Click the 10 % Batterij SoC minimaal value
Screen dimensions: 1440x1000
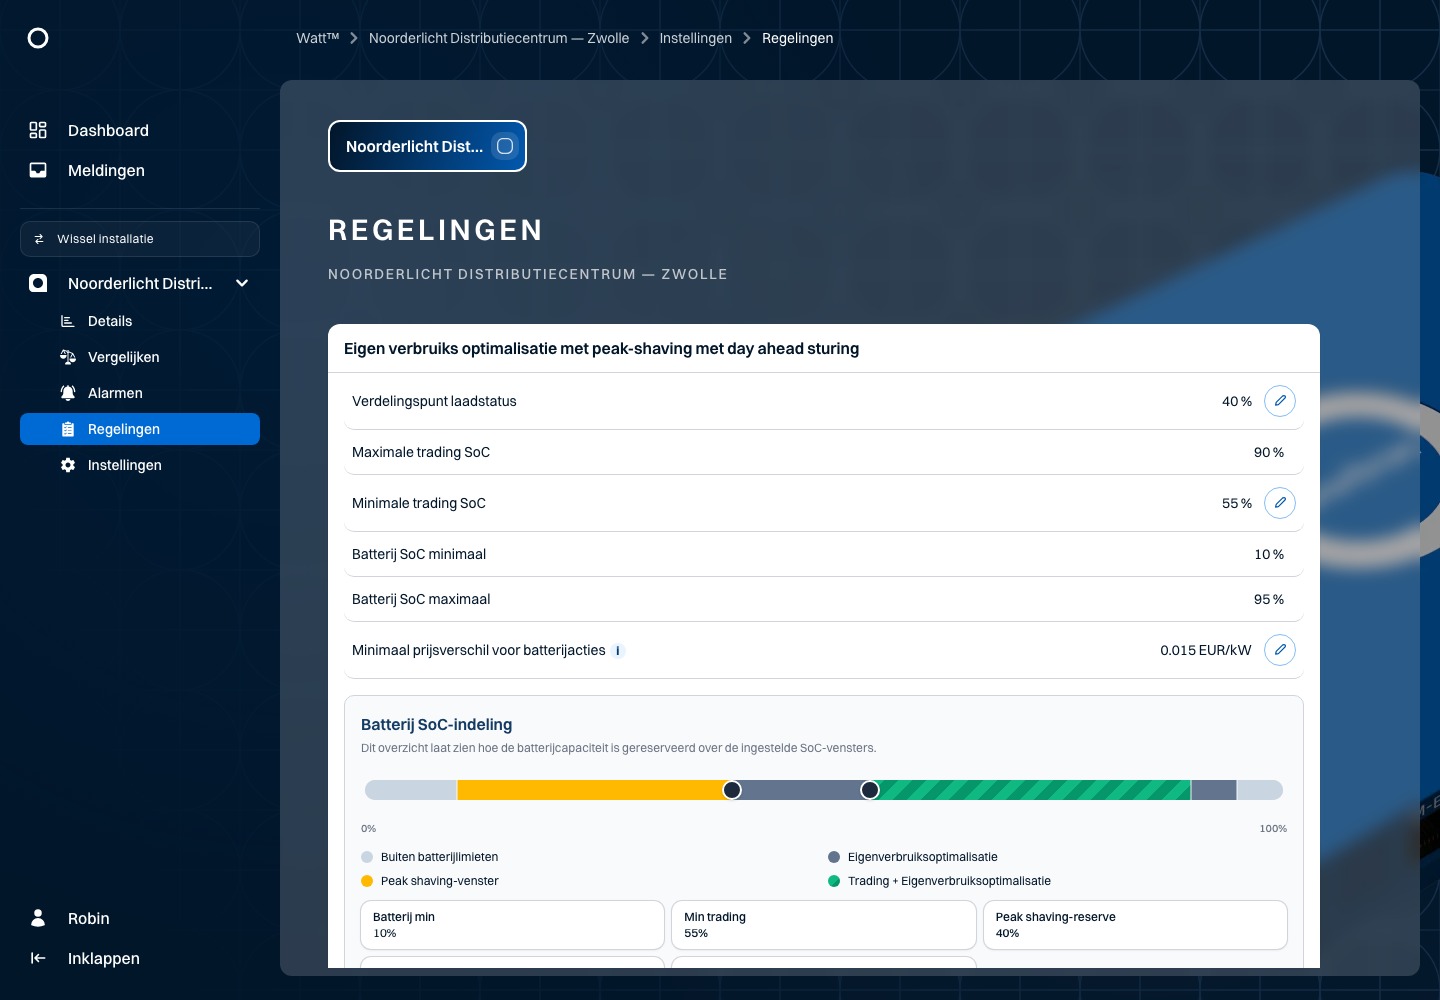1269,554
